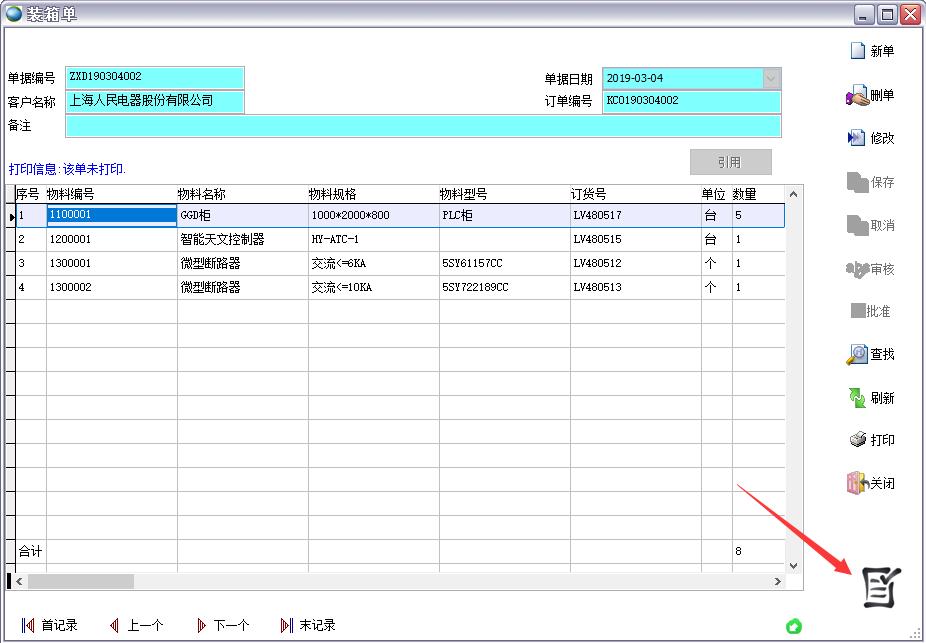Click the horizontal scrollbar right arrow
The image size is (926, 643).
[x=778, y=581]
